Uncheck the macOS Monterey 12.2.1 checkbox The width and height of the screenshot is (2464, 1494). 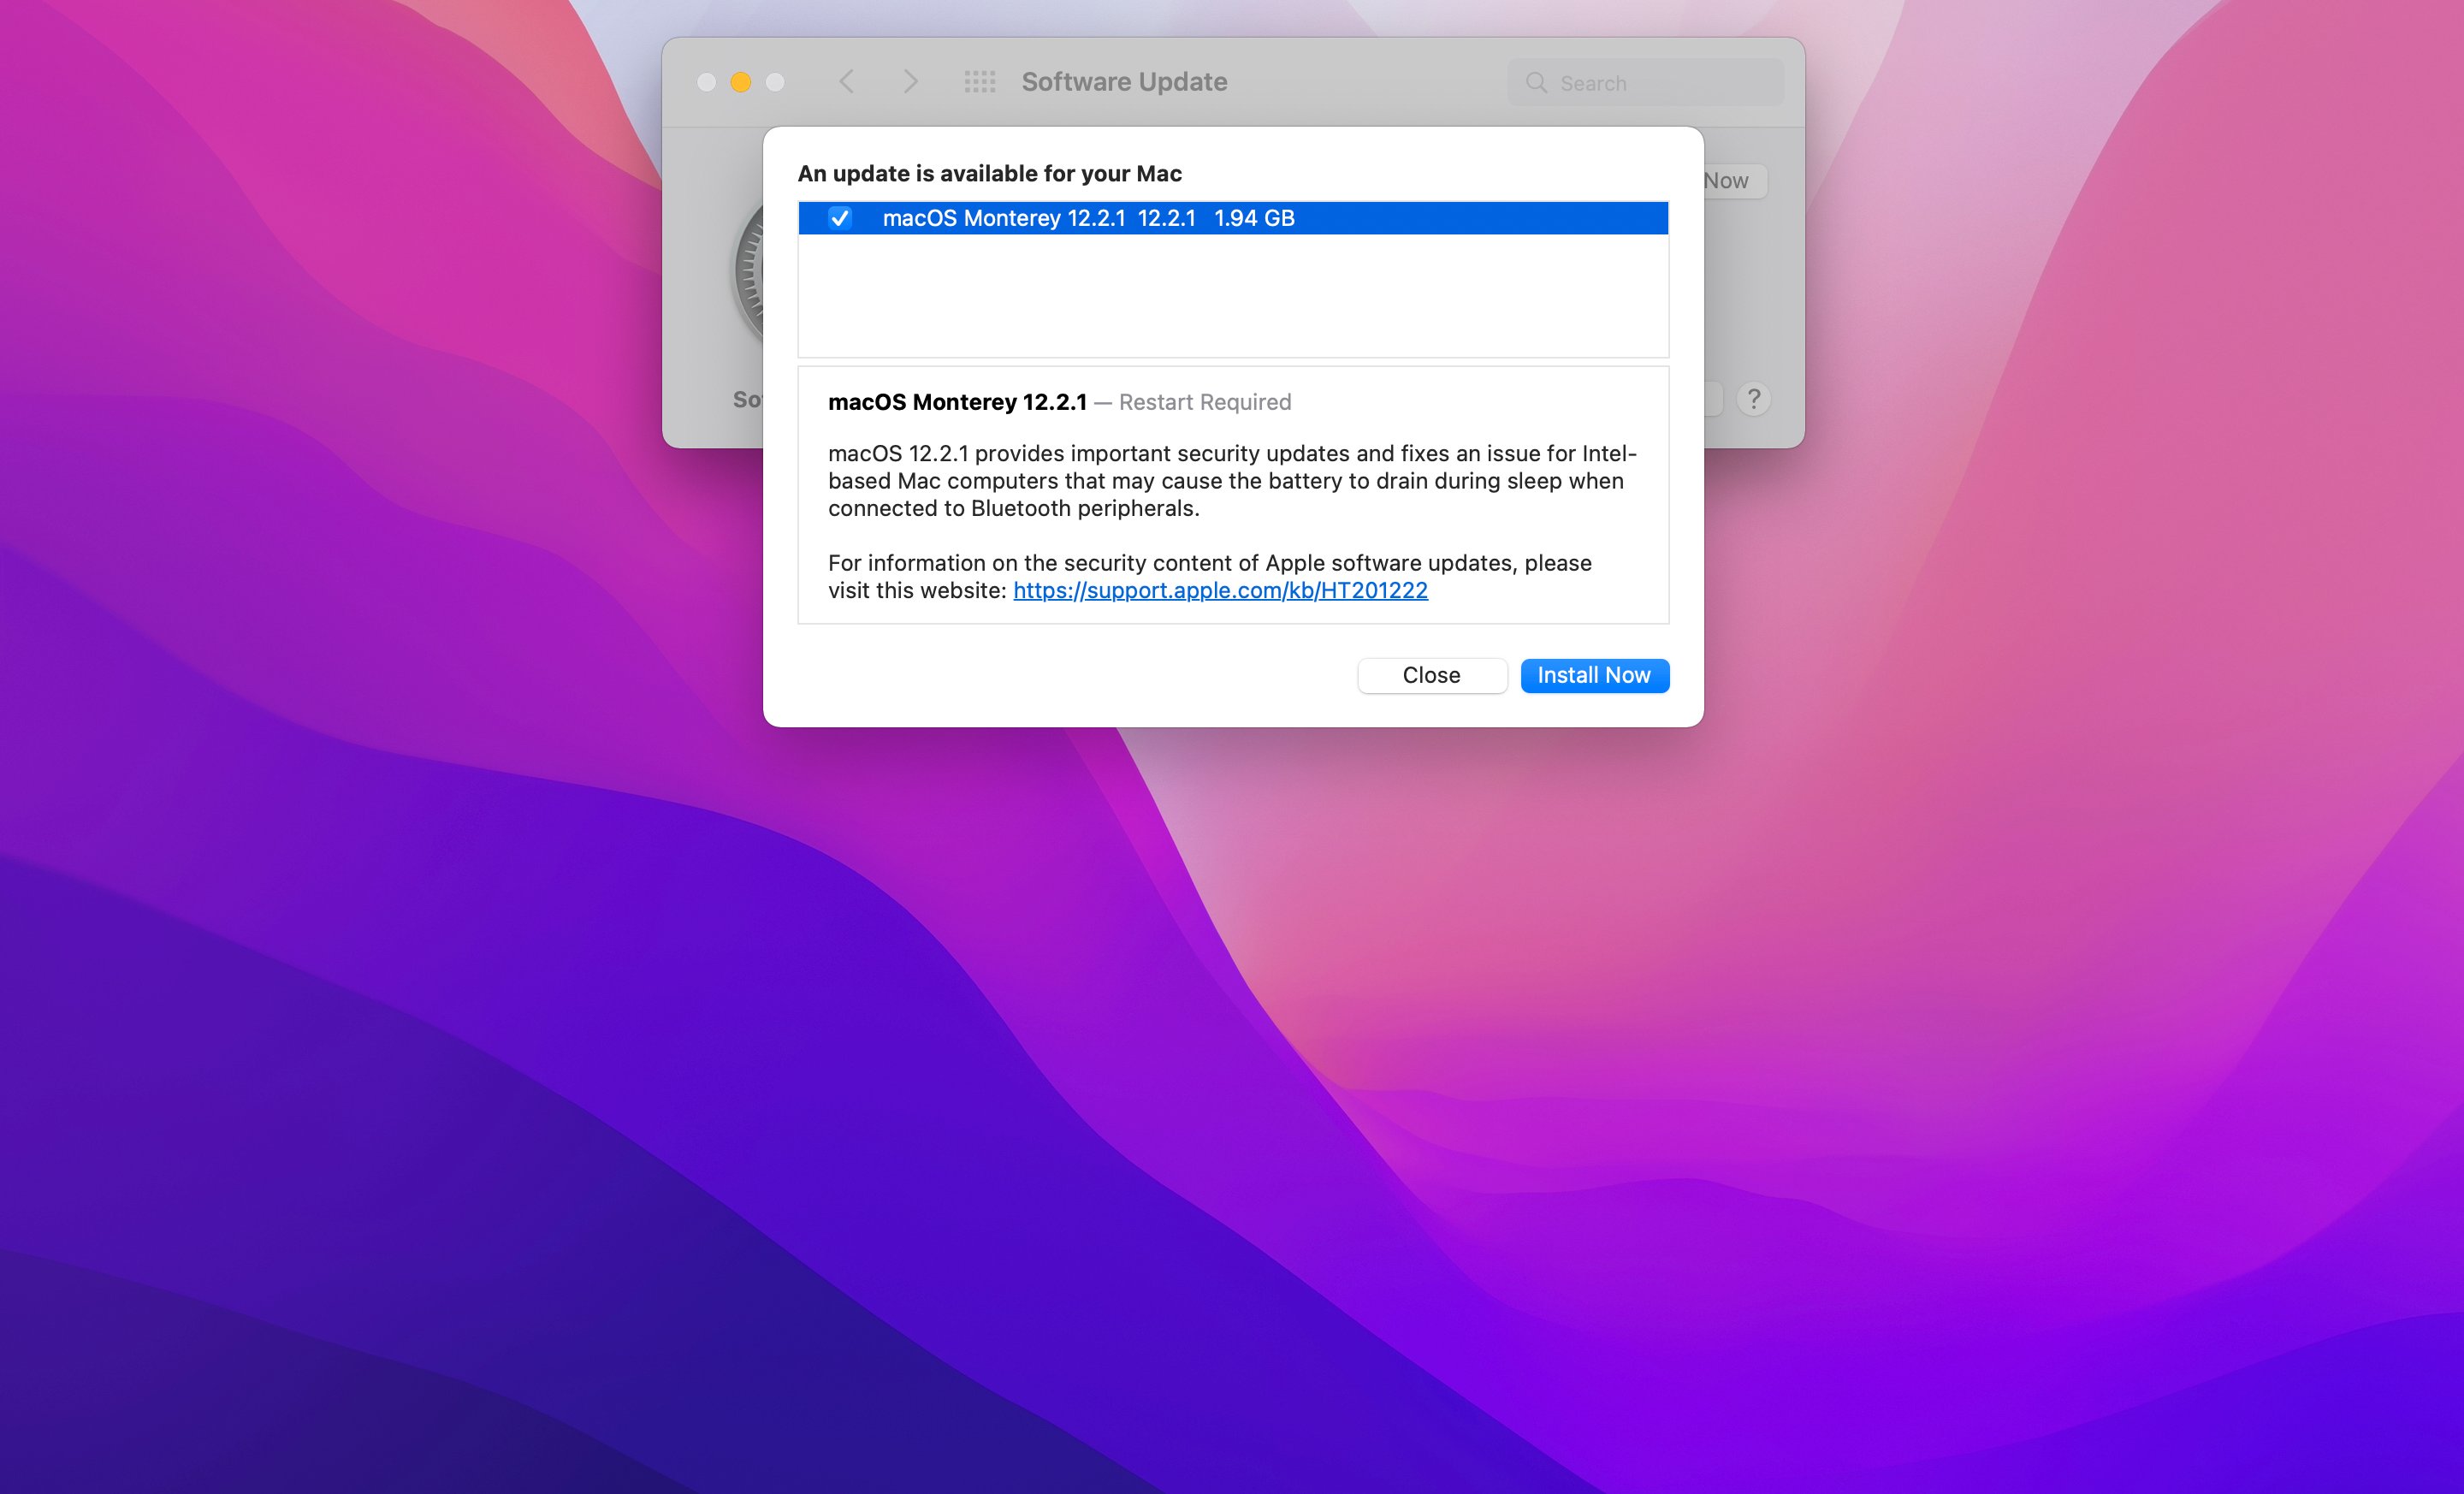coord(840,218)
